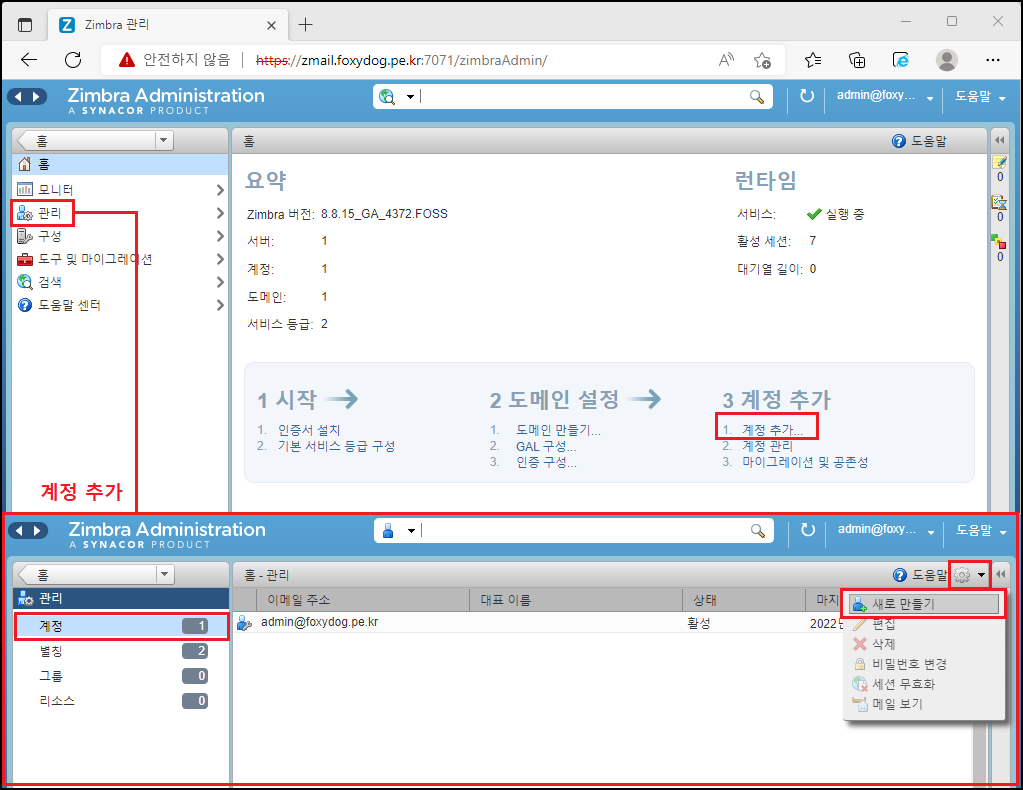Close the Zimbra 관리 tab
The width and height of the screenshot is (1023, 790).
click(271, 25)
